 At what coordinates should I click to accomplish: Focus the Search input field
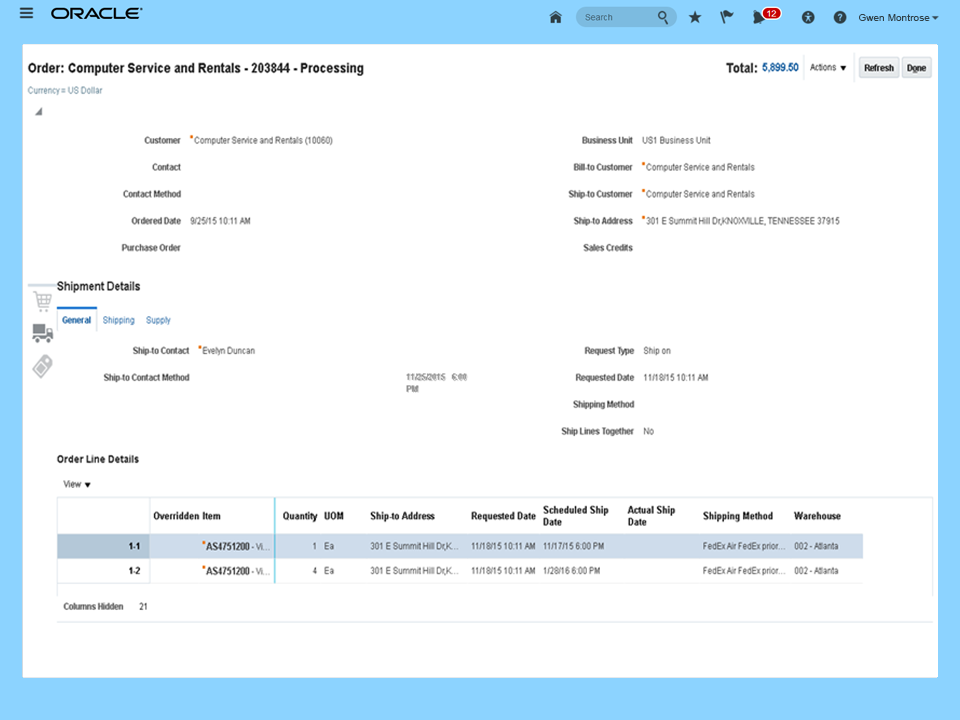click(x=618, y=17)
